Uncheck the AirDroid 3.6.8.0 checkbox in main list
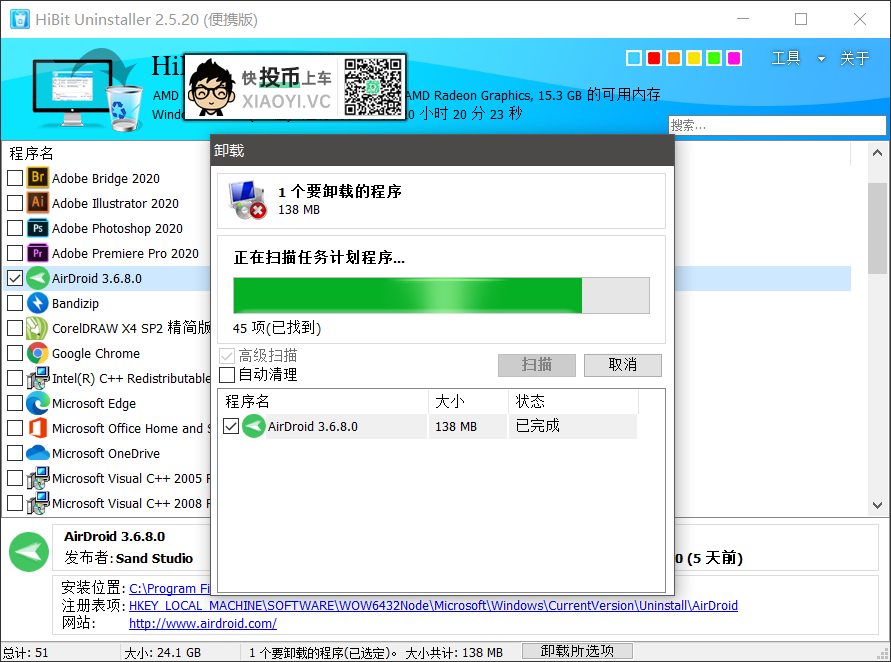 pos(15,278)
